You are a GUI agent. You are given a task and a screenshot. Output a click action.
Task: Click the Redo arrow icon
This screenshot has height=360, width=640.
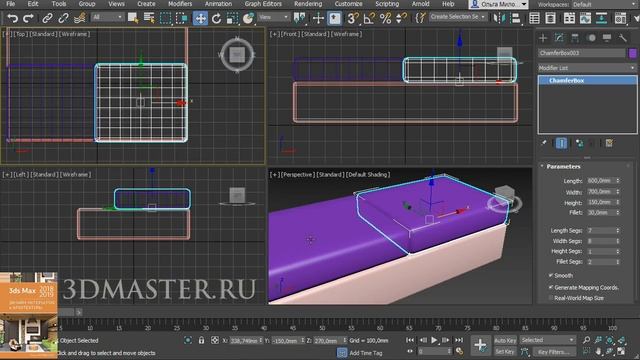(28, 18)
